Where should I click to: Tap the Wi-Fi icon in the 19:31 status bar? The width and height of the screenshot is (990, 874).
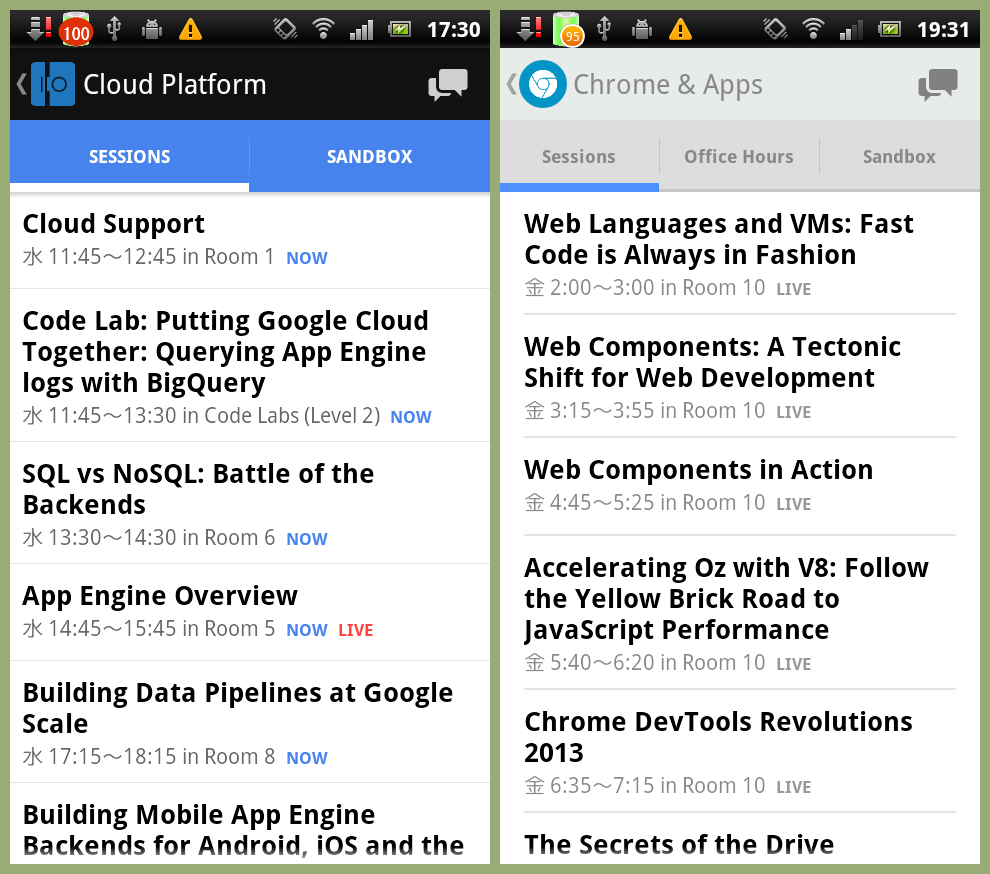tap(813, 29)
